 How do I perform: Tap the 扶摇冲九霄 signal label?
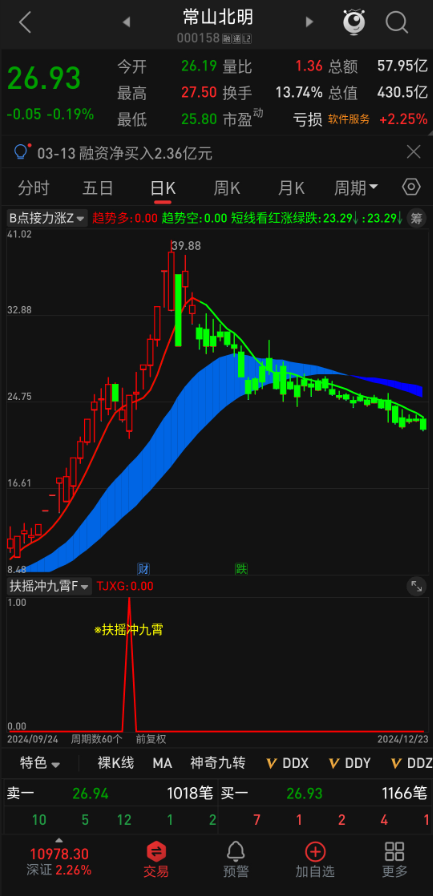pos(130,630)
